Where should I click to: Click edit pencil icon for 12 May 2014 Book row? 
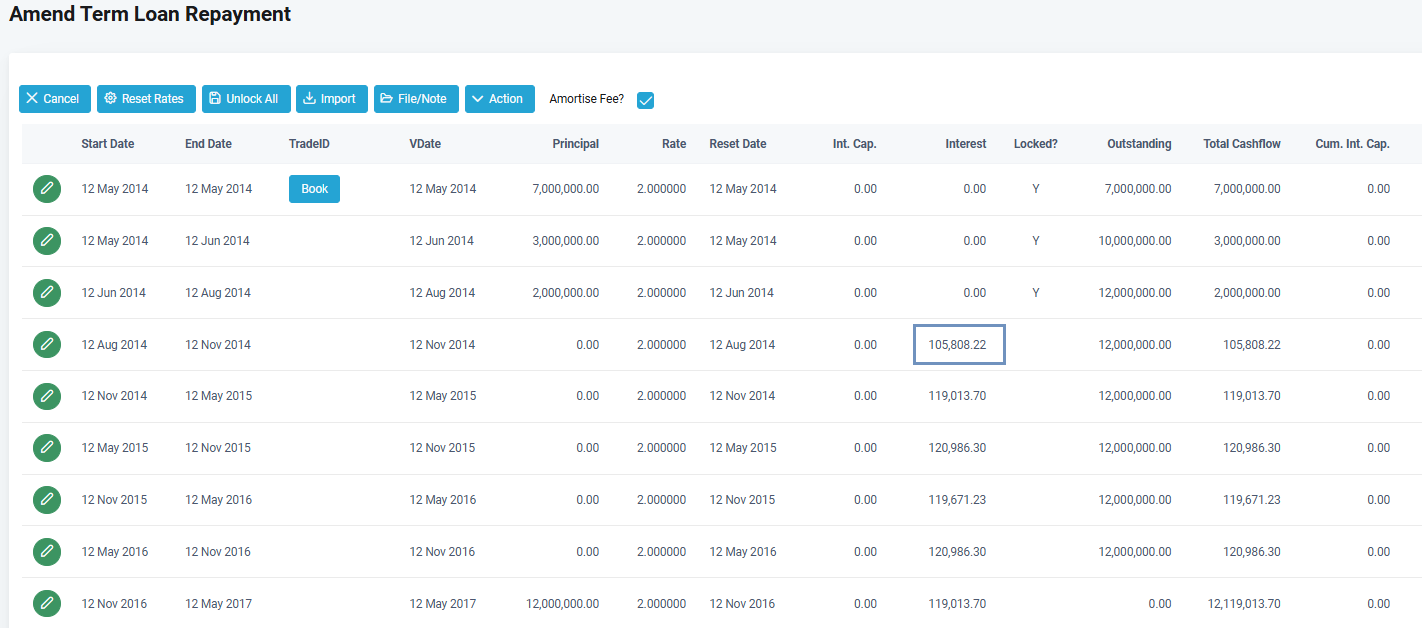click(47, 189)
